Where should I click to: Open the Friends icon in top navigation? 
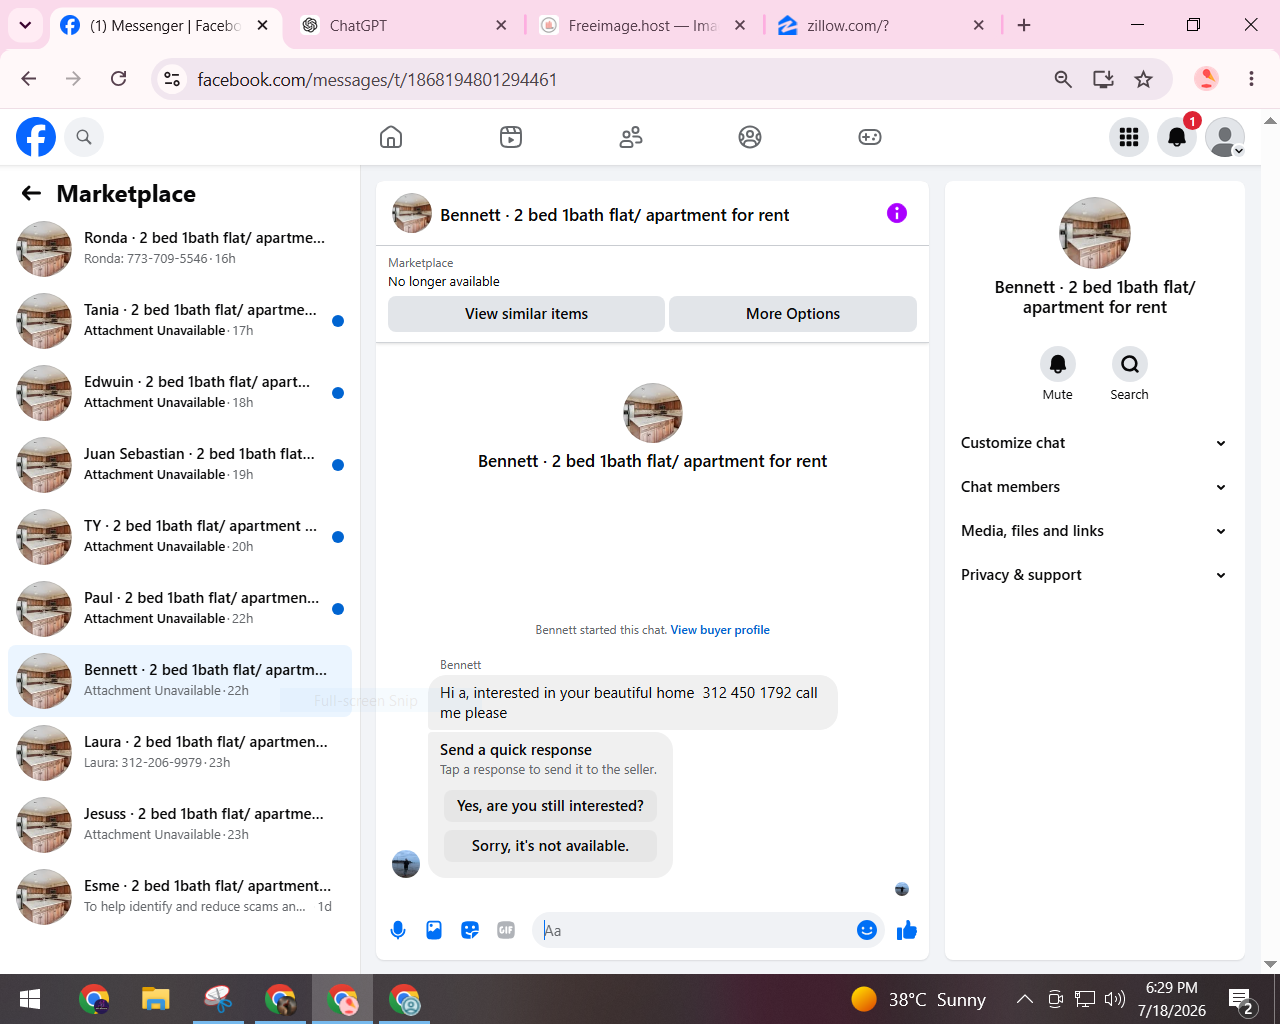pyautogui.click(x=631, y=137)
